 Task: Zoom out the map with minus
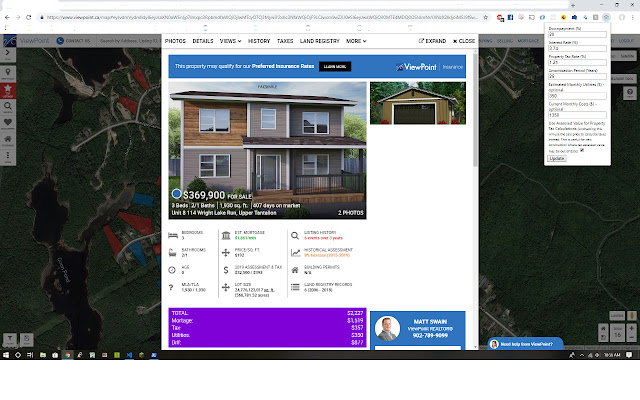tap(631, 338)
